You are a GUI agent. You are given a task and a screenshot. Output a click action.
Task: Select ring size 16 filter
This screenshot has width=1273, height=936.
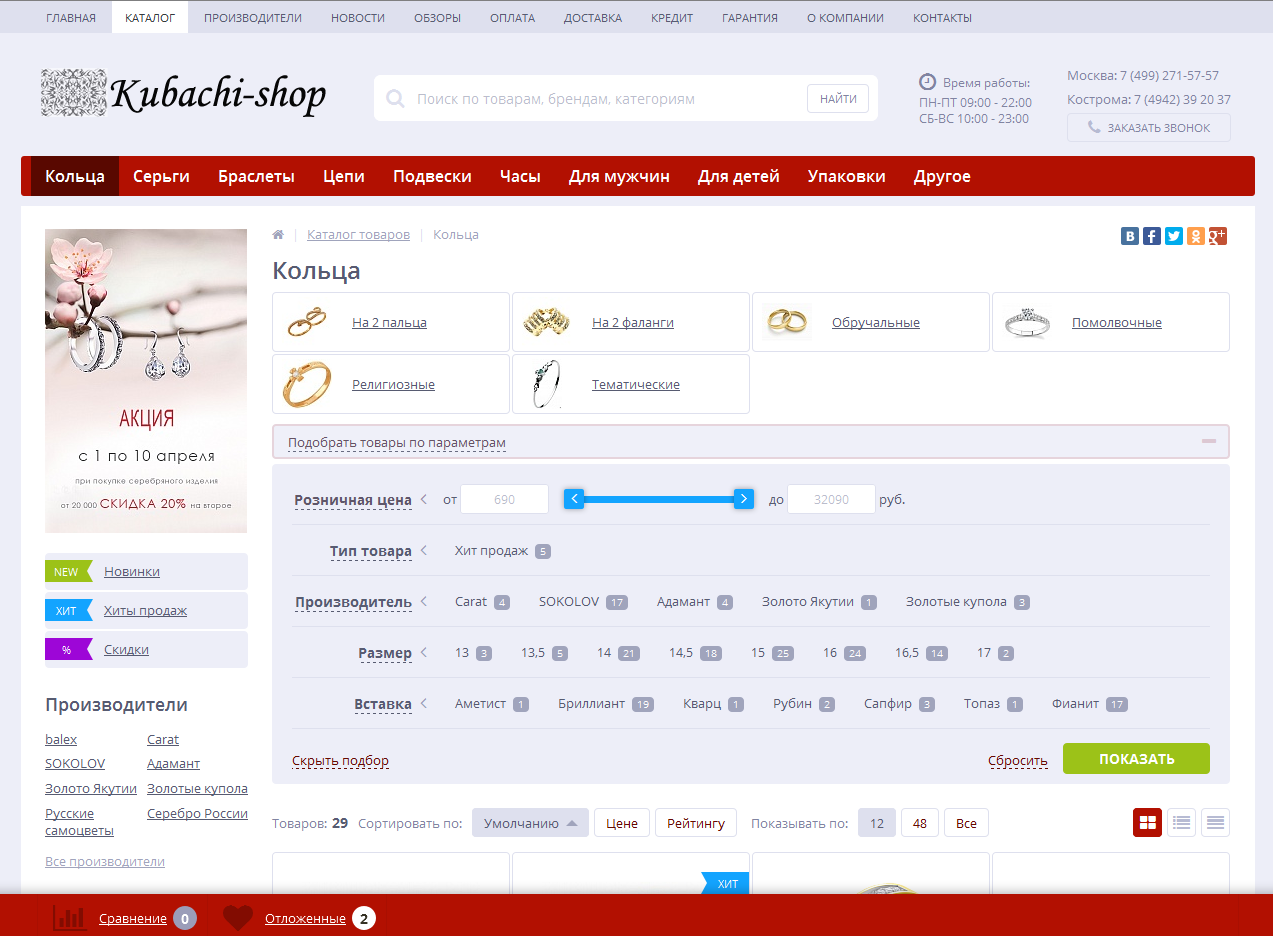(x=830, y=653)
